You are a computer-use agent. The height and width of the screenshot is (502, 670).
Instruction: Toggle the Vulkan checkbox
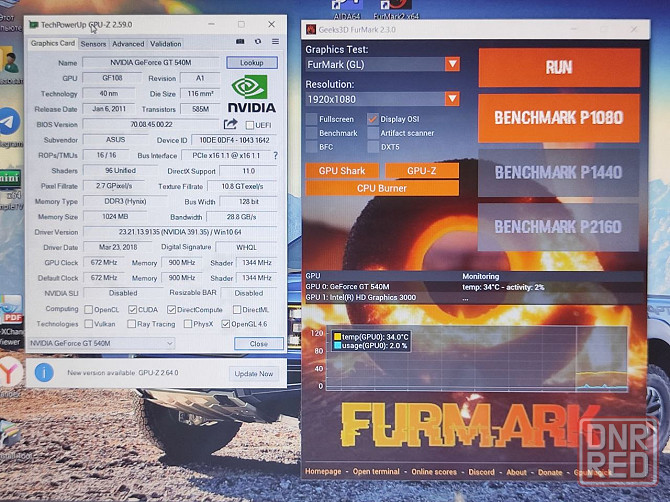[x=88, y=324]
